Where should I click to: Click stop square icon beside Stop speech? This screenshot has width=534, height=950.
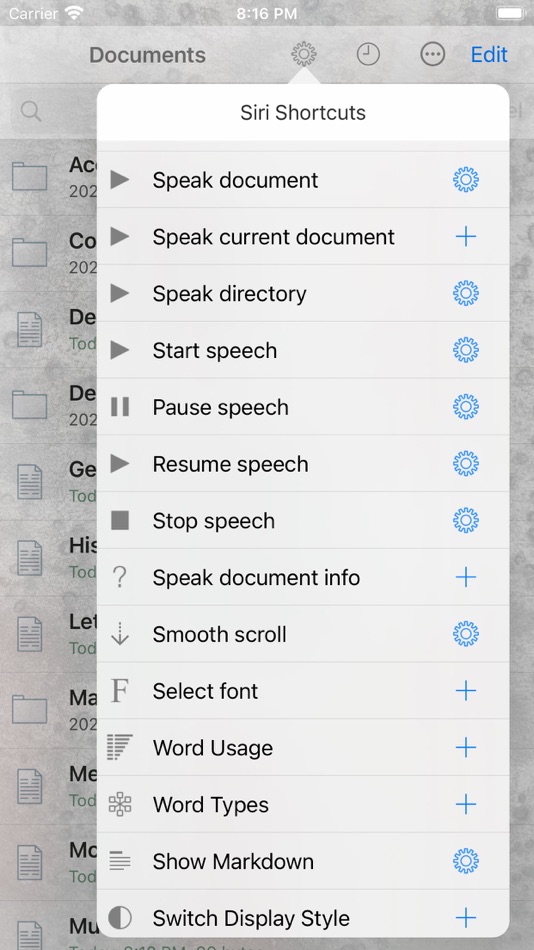120,520
